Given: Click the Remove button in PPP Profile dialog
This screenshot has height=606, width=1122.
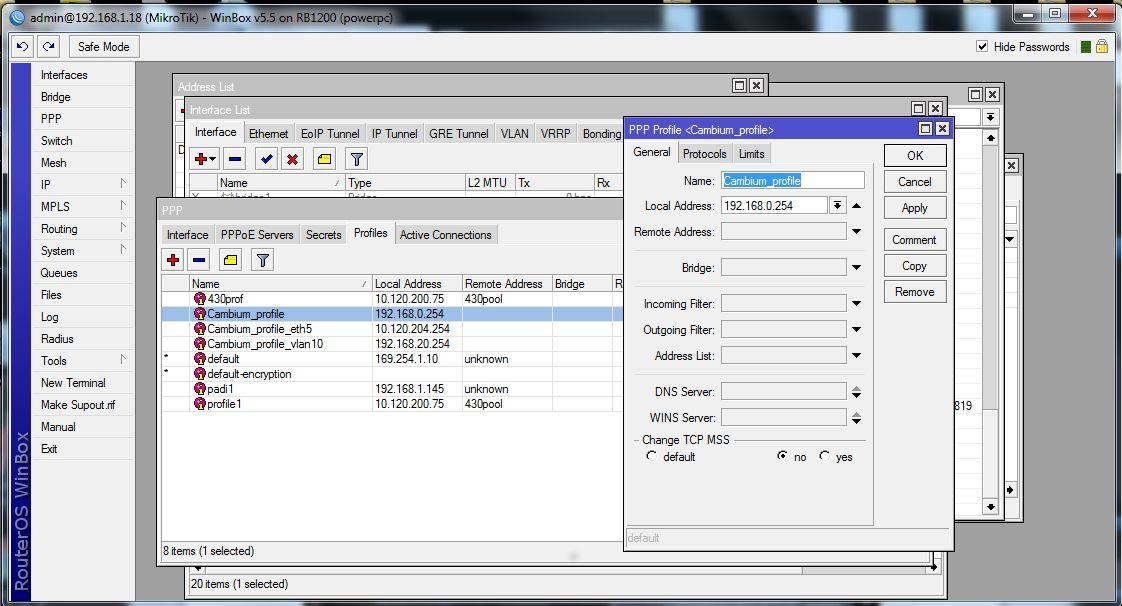Looking at the screenshot, I should pos(915,292).
